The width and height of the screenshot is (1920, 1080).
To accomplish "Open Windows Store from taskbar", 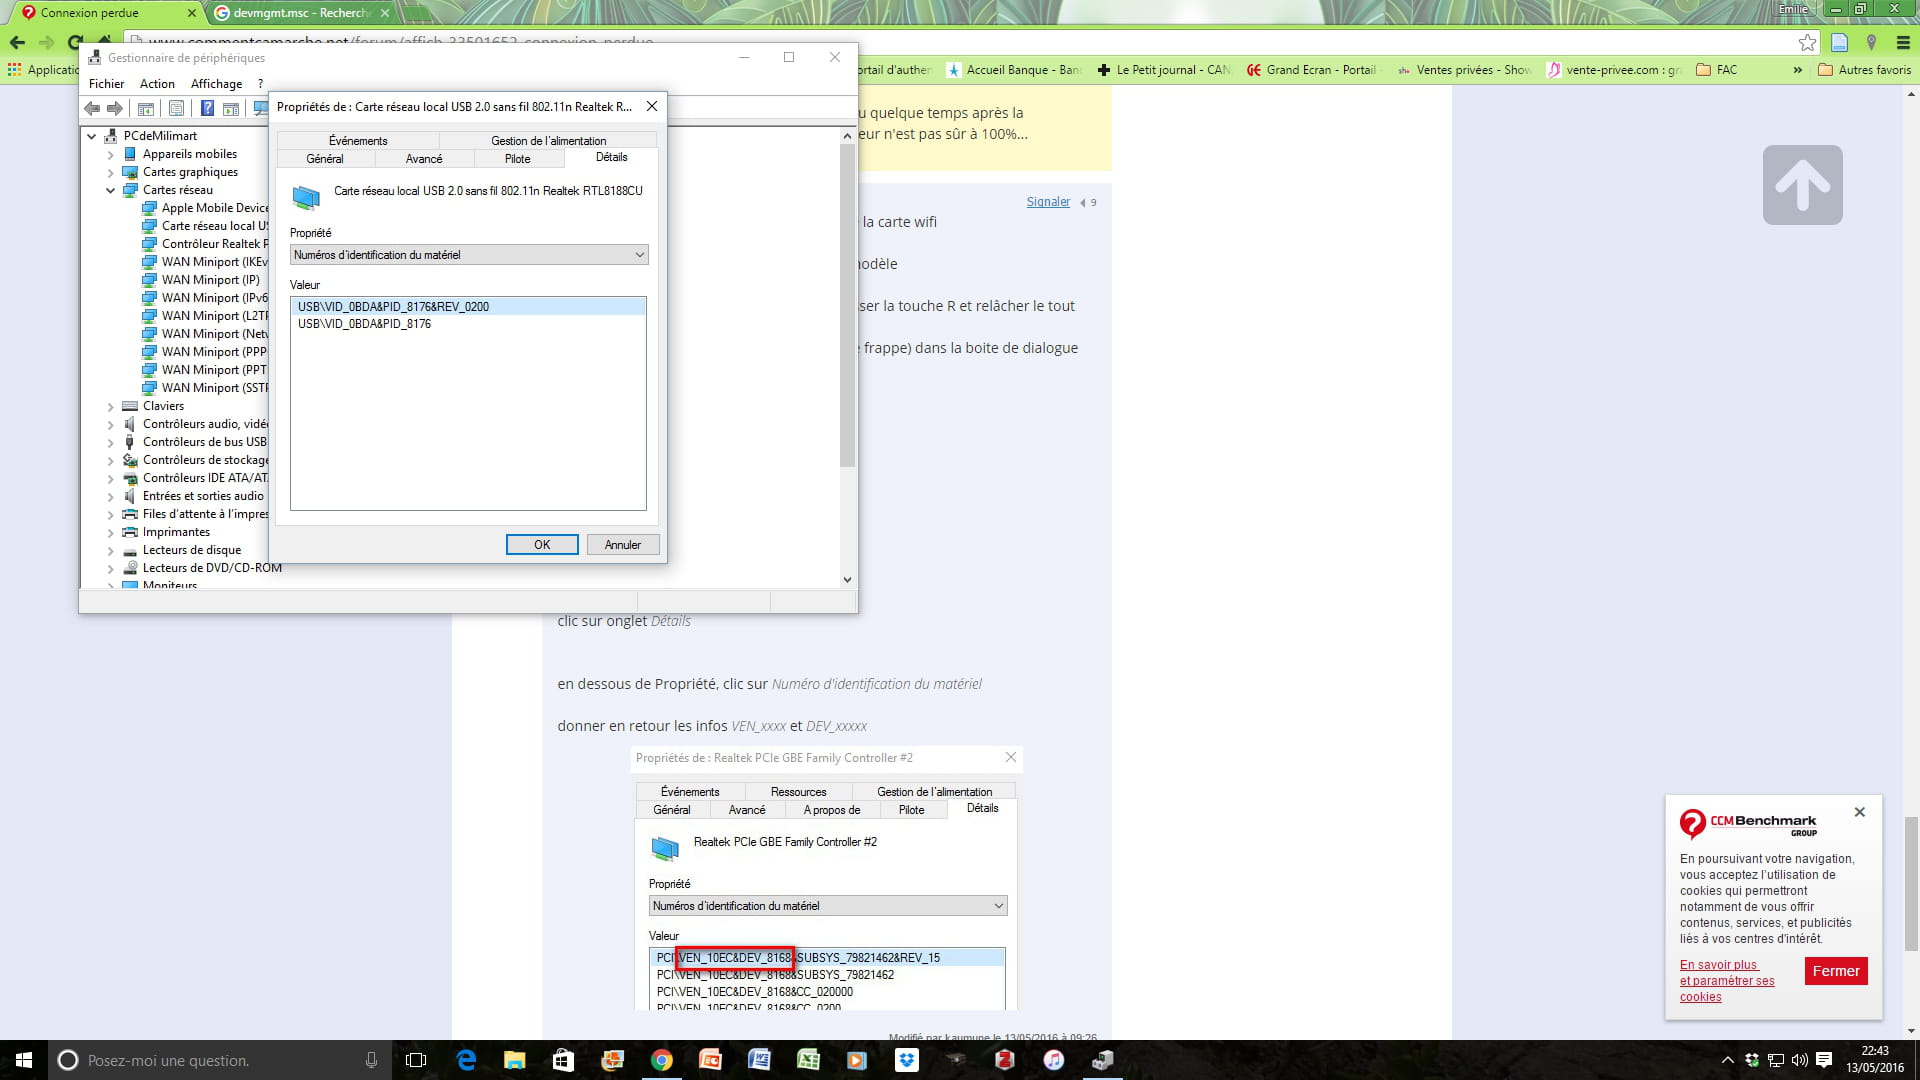I will click(x=563, y=1060).
